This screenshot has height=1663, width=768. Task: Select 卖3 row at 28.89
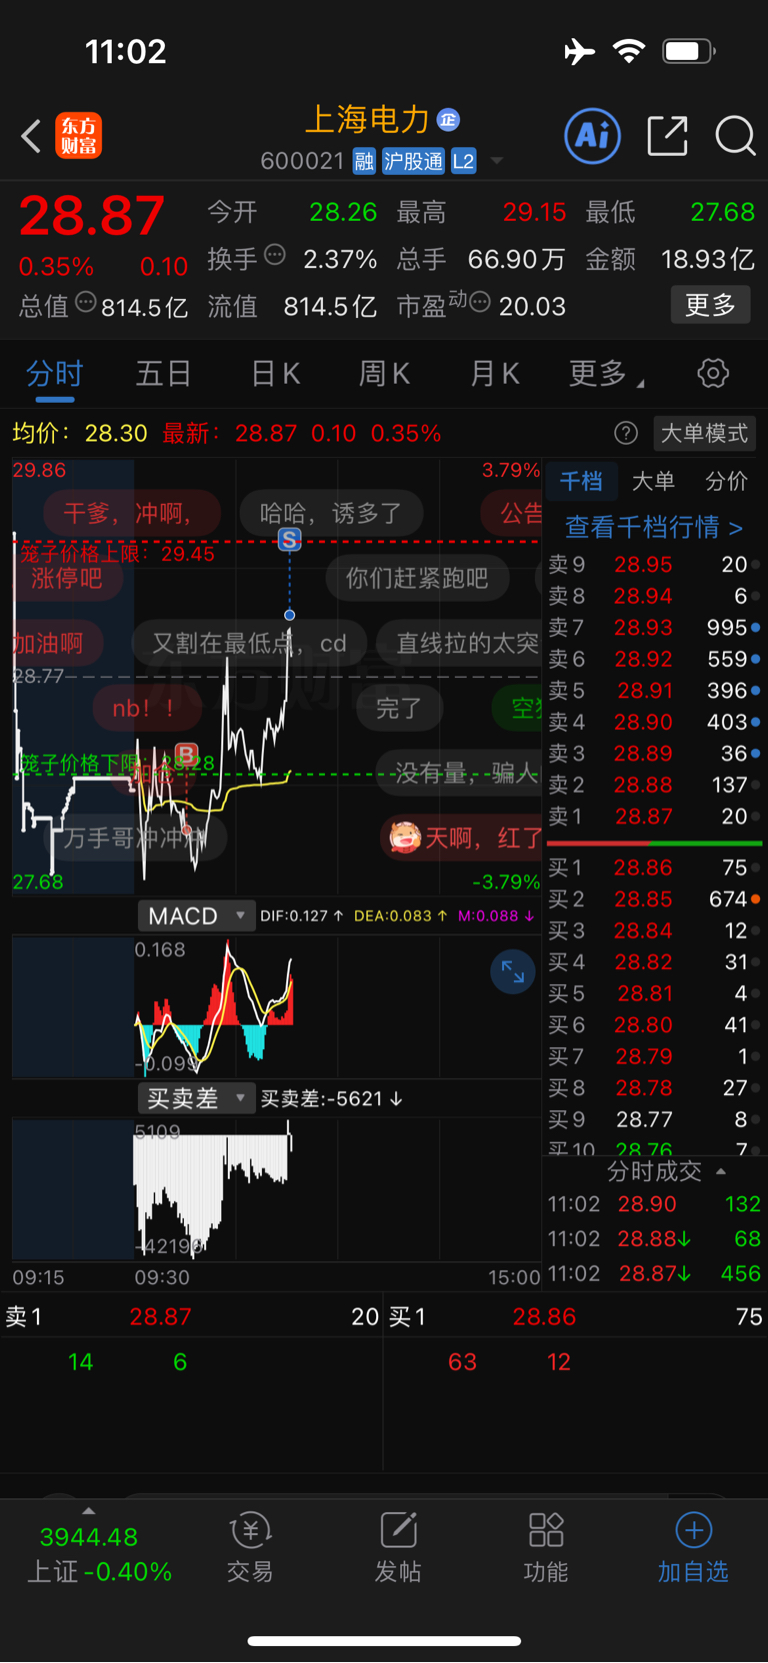click(x=654, y=753)
